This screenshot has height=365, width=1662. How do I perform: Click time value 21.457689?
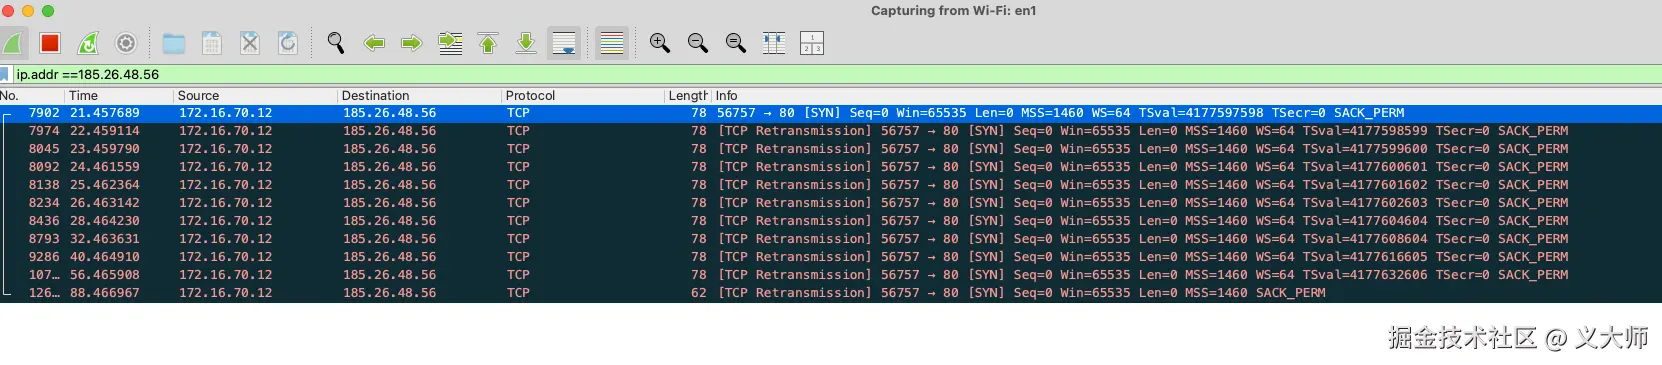click(105, 113)
